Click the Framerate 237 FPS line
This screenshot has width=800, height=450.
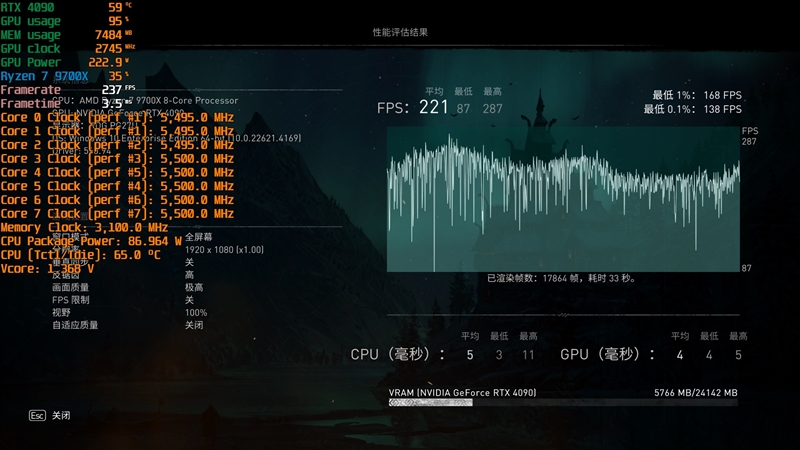(x=68, y=90)
